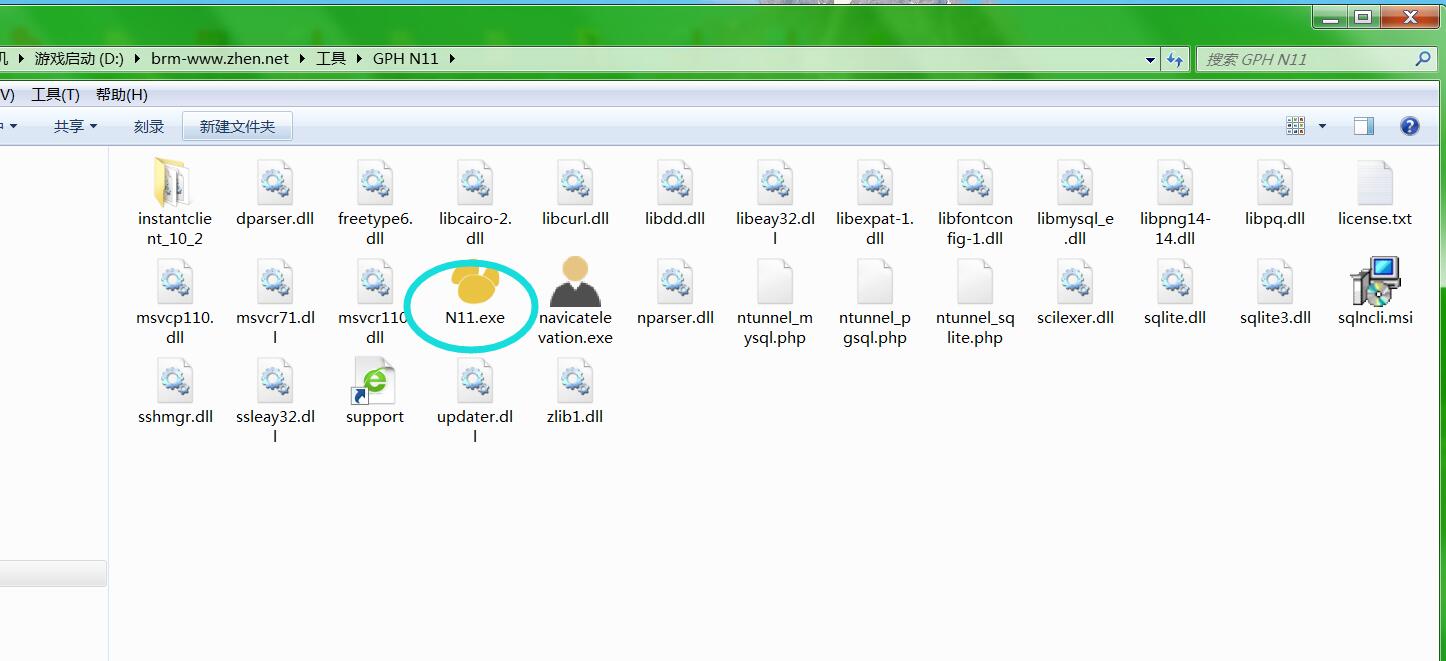Click the 刻录 button
Screen dimensions: 1446x661
148,126
